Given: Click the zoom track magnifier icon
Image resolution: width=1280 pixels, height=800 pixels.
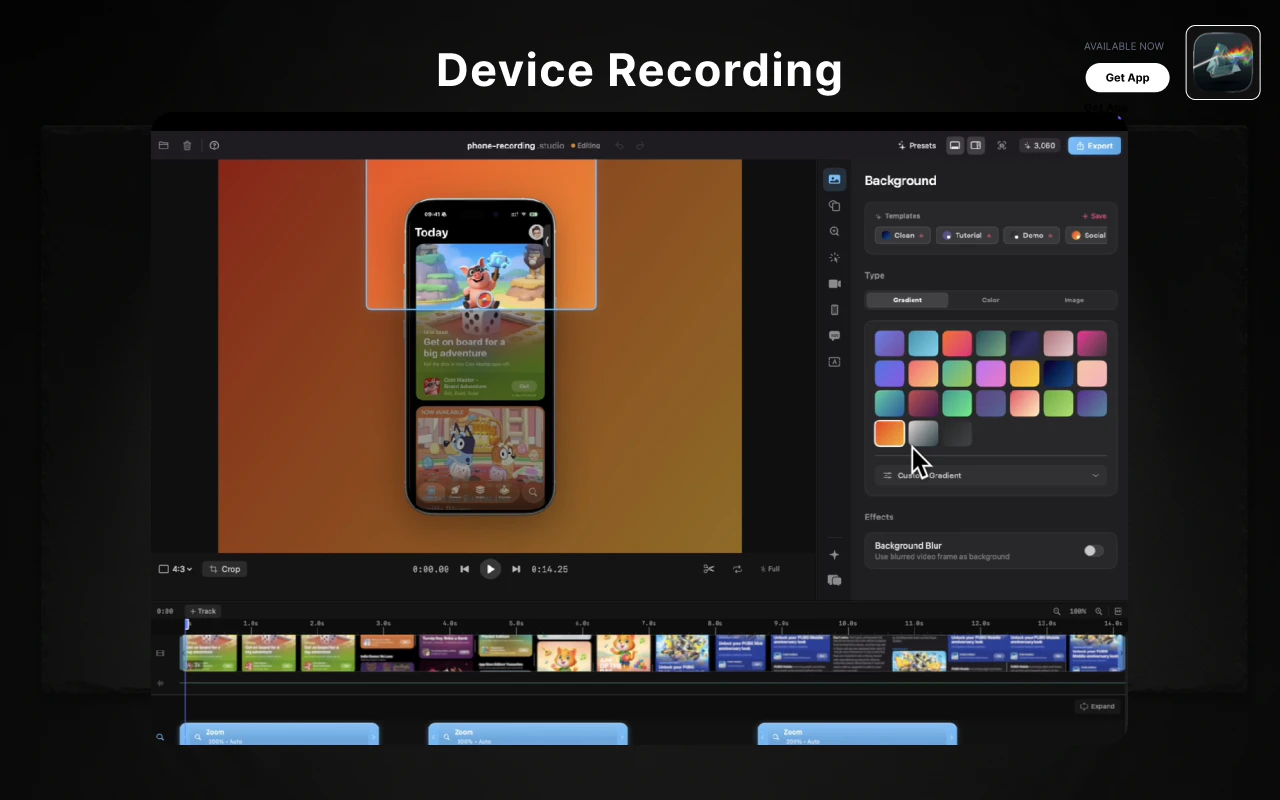Looking at the screenshot, I should tap(160, 737).
